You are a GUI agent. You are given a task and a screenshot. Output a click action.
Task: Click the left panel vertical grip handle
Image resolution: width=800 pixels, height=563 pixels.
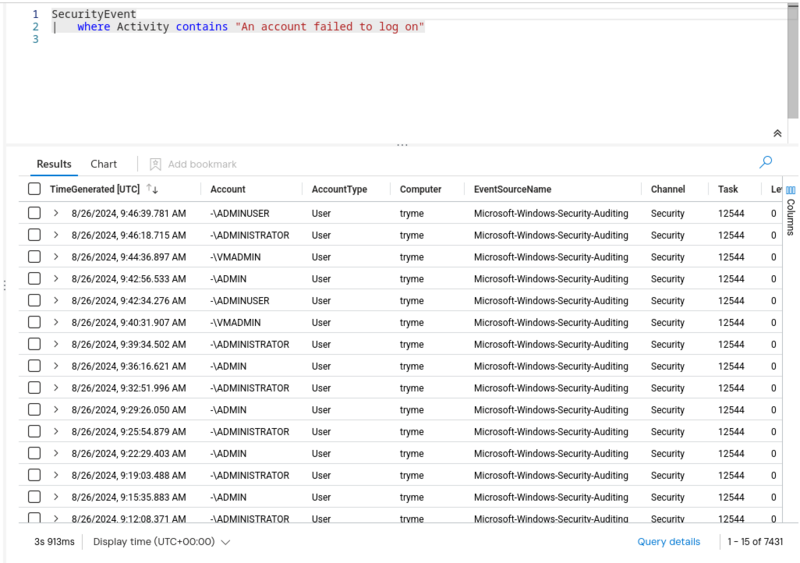click(5, 285)
